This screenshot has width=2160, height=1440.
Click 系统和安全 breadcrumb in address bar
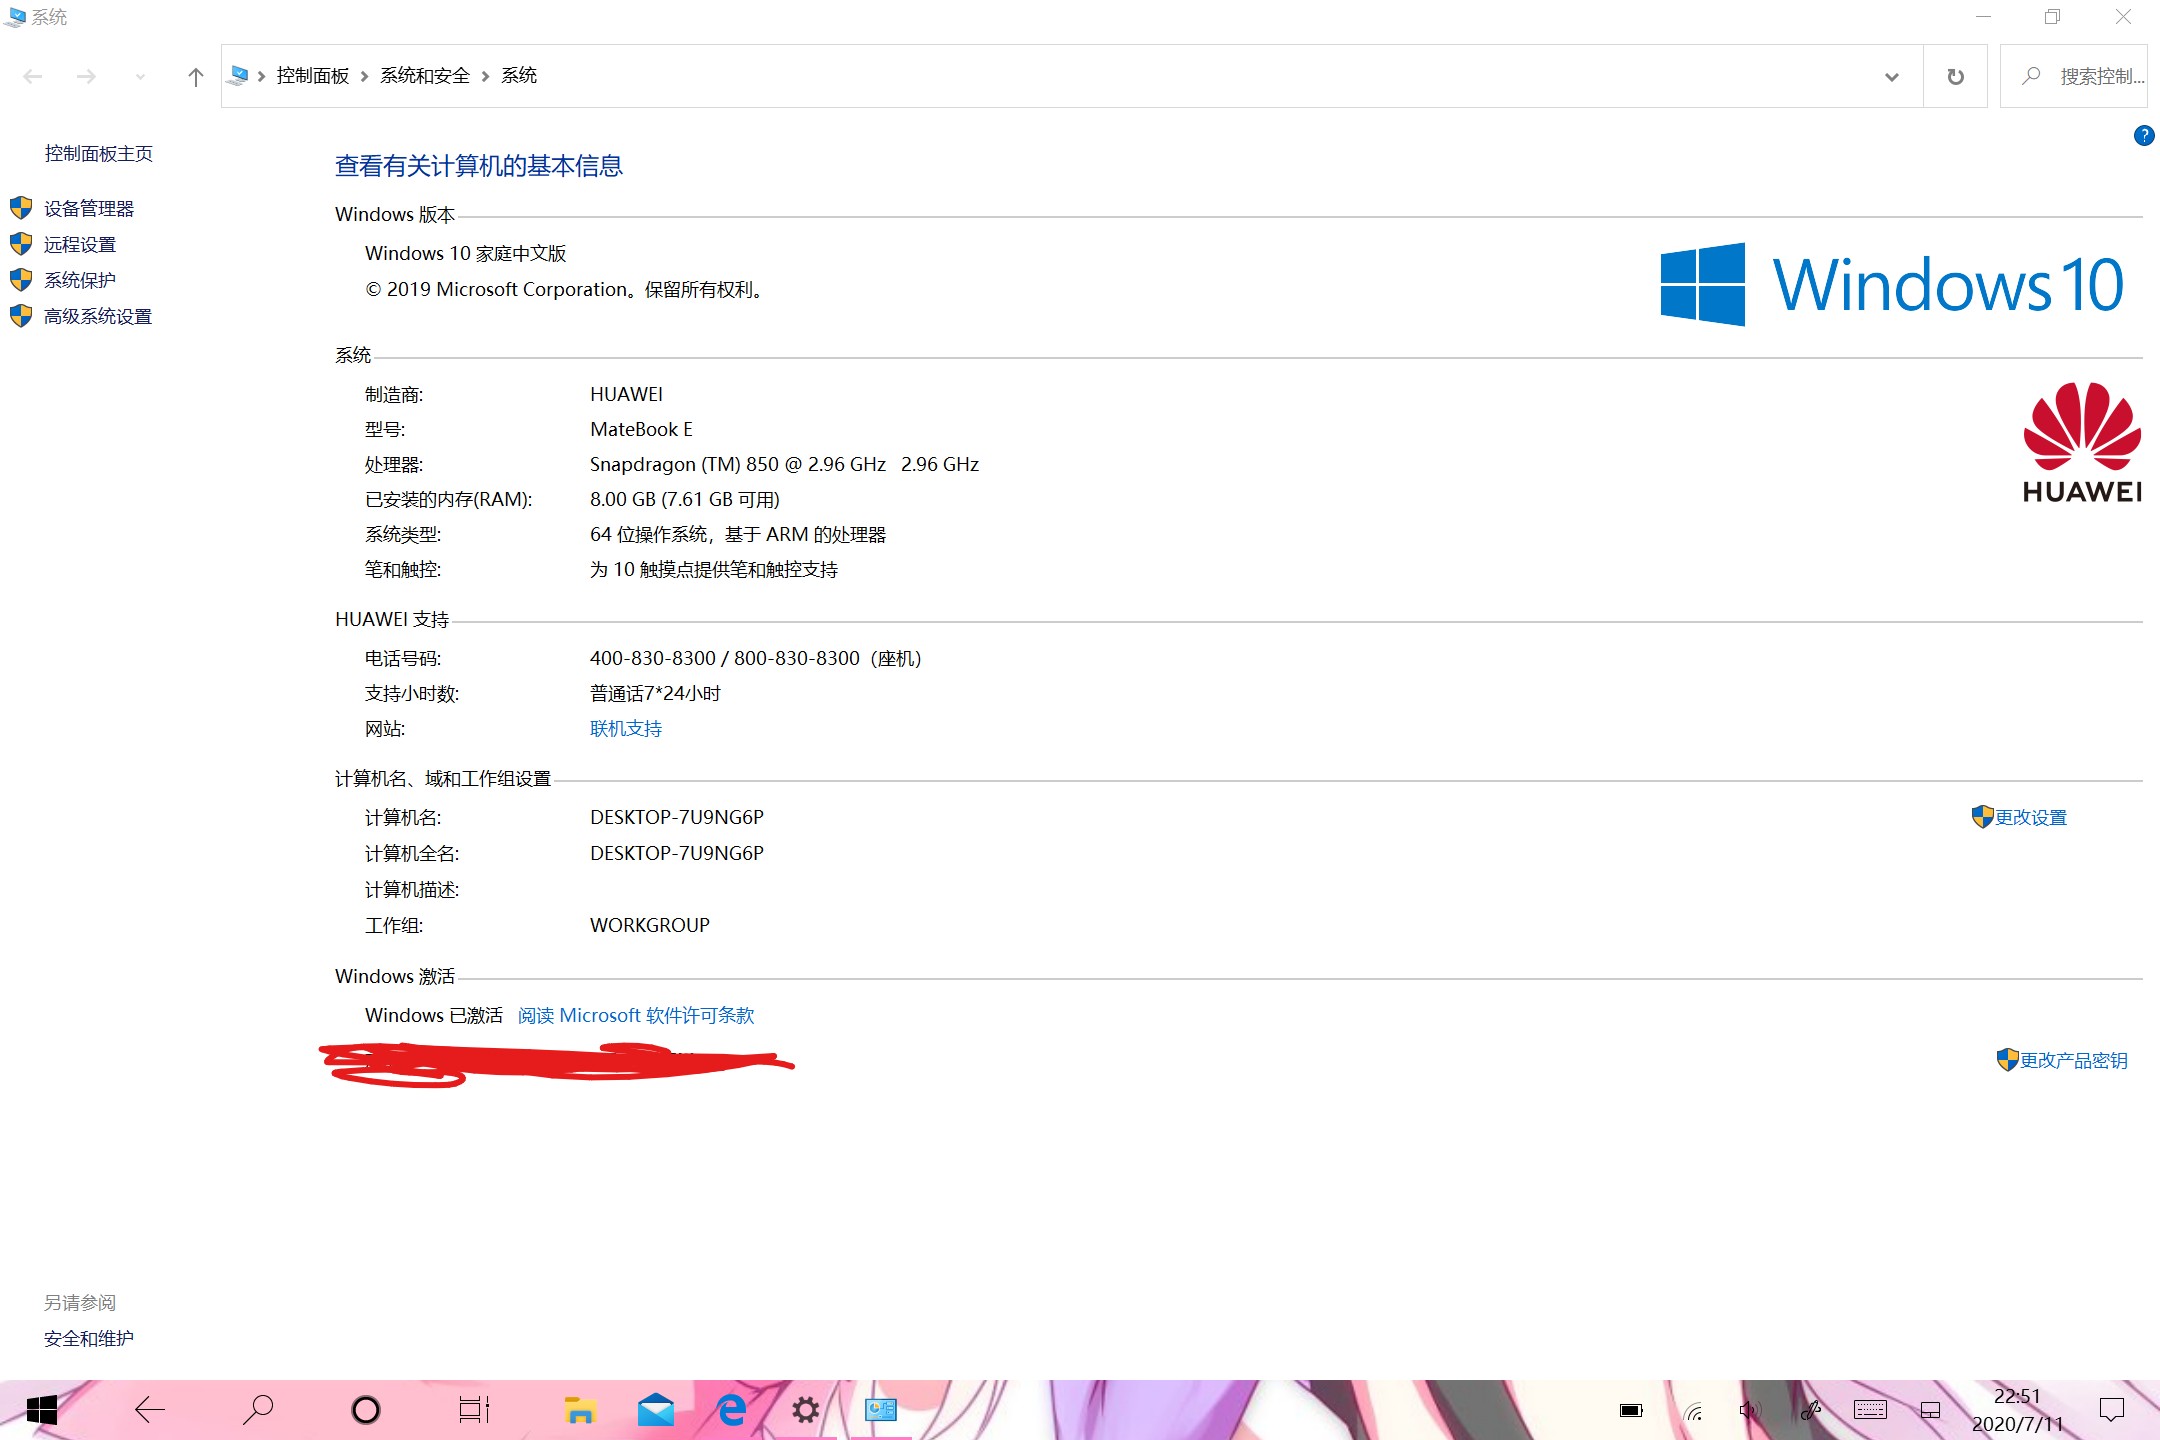click(x=425, y=76)
